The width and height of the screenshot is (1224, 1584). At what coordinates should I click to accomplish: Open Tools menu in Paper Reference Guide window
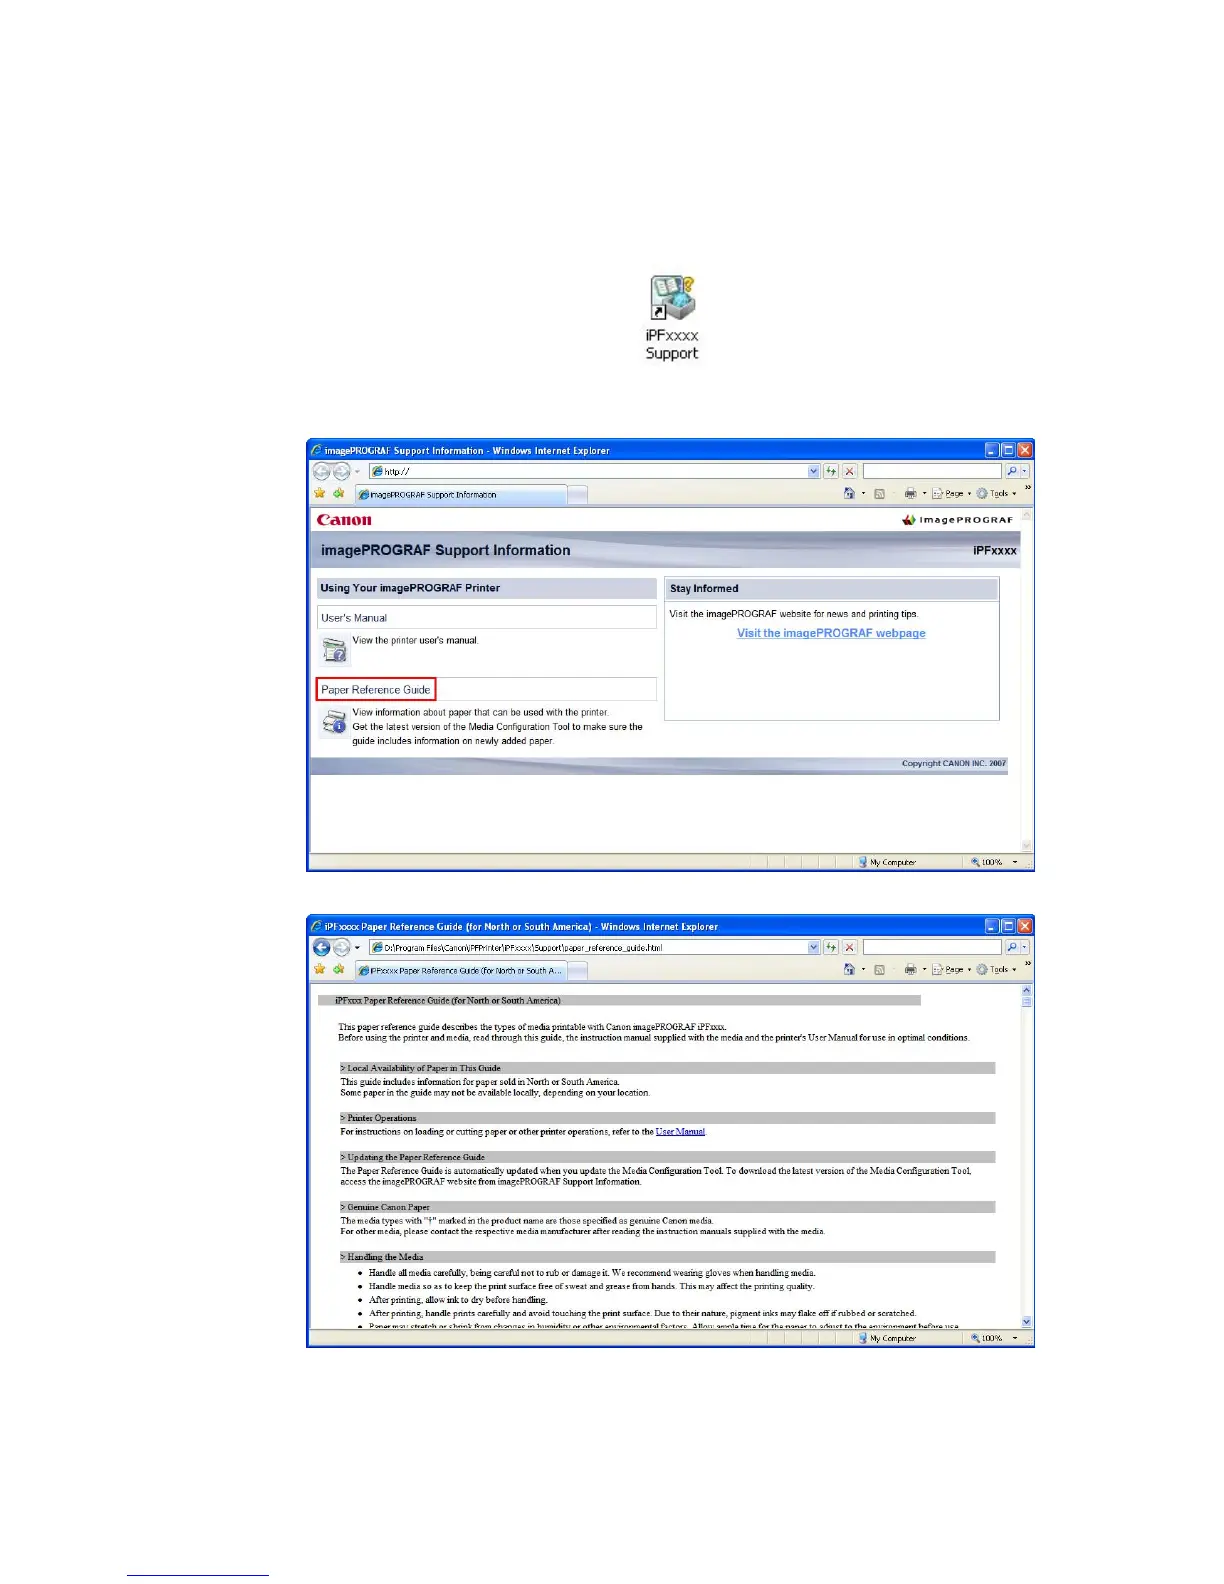click(x=996, y=969)
